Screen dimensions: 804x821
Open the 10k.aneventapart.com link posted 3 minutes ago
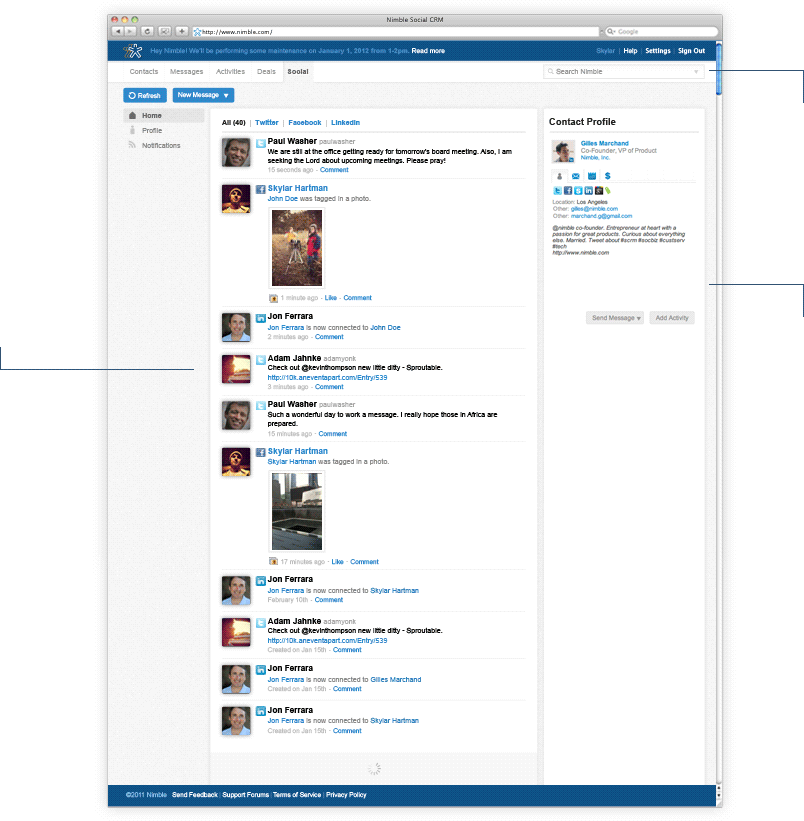pos(327,378)
